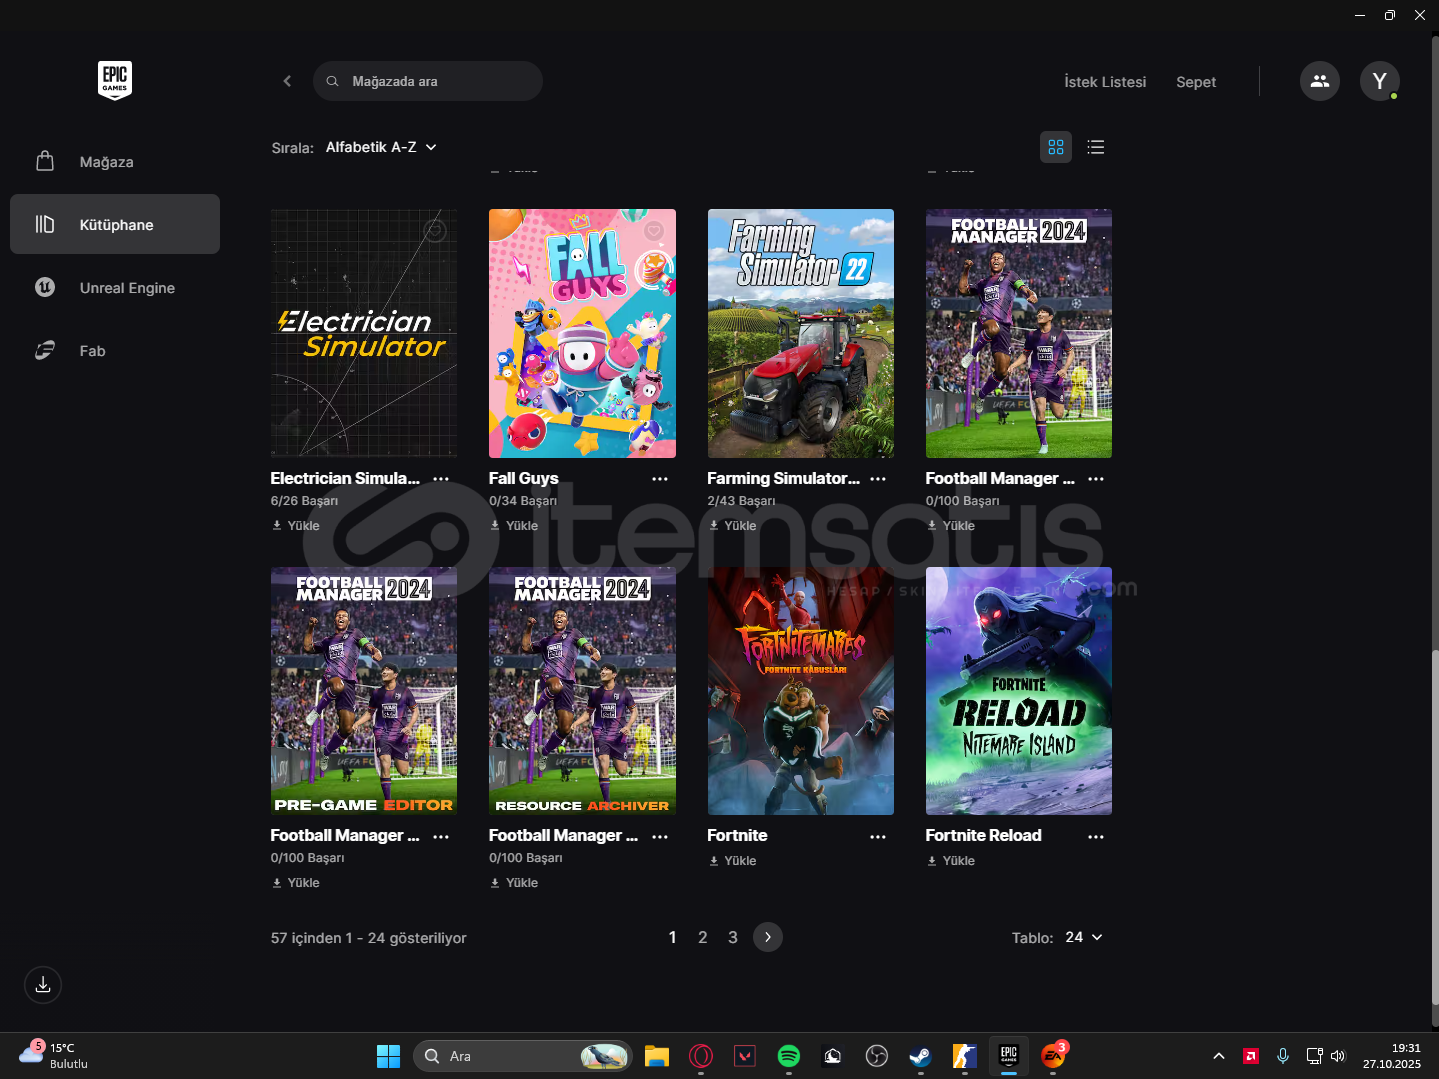The image size is (1439, 1079).
Task: Open the Epic Games logo home
Action: (x=115, y=81)
